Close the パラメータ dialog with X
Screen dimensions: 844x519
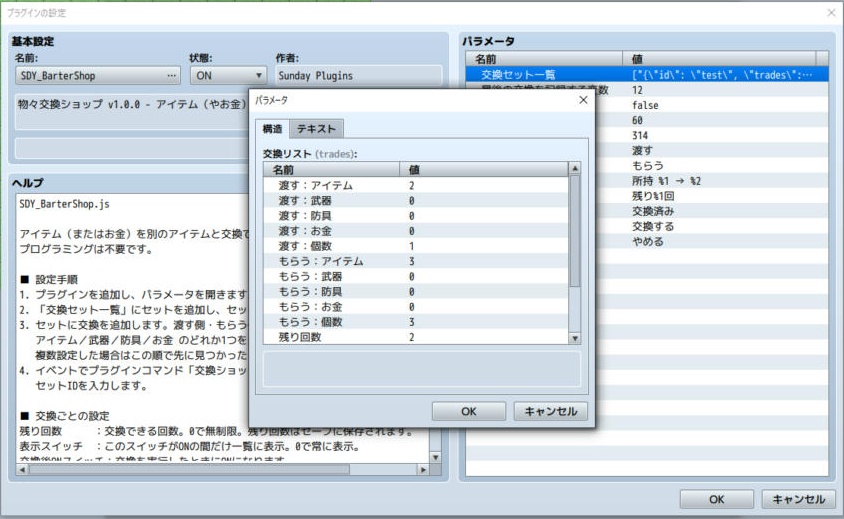pos(583,100)
